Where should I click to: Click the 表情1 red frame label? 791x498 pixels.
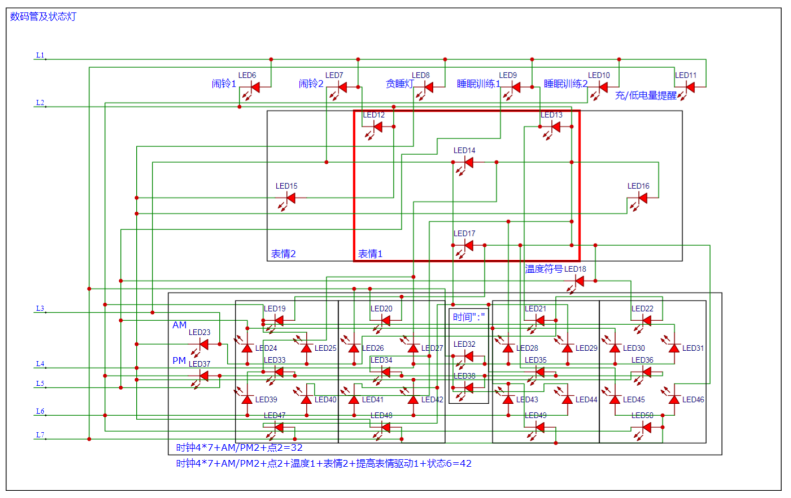[370, 254]
